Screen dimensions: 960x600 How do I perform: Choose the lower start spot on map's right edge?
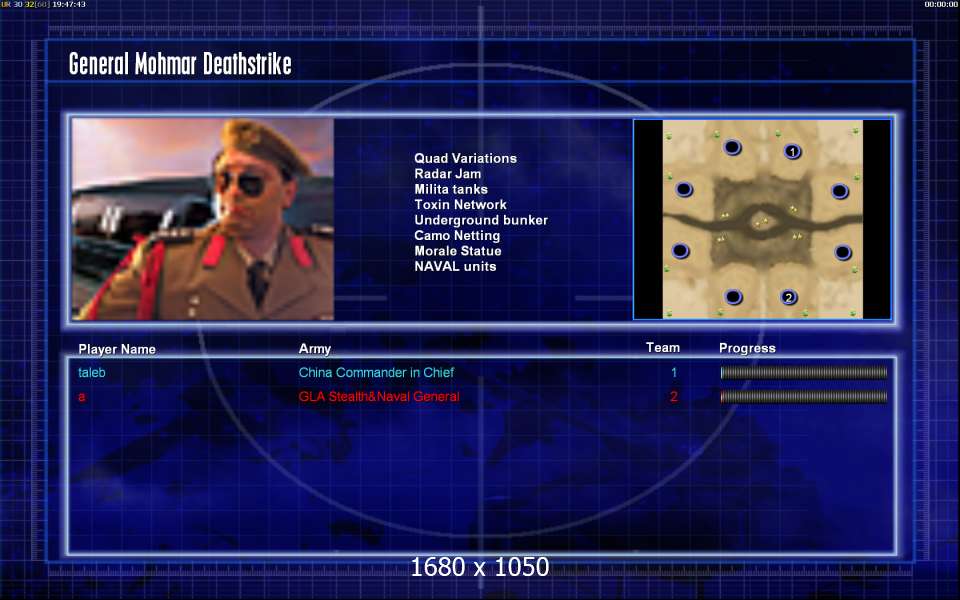click(x=842, y=252)
